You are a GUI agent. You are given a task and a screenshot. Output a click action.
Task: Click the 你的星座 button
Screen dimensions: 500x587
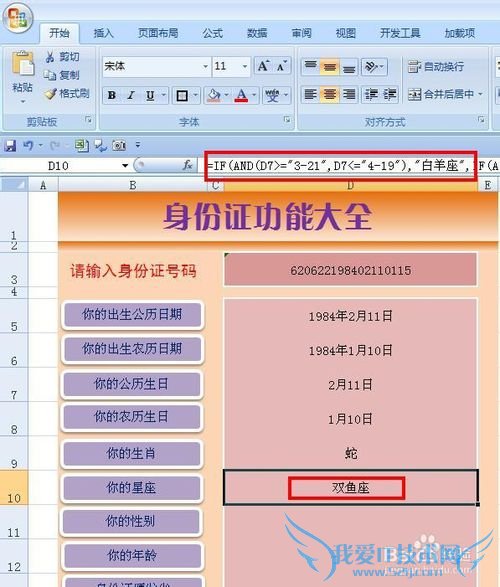click(x=131, y=488)
